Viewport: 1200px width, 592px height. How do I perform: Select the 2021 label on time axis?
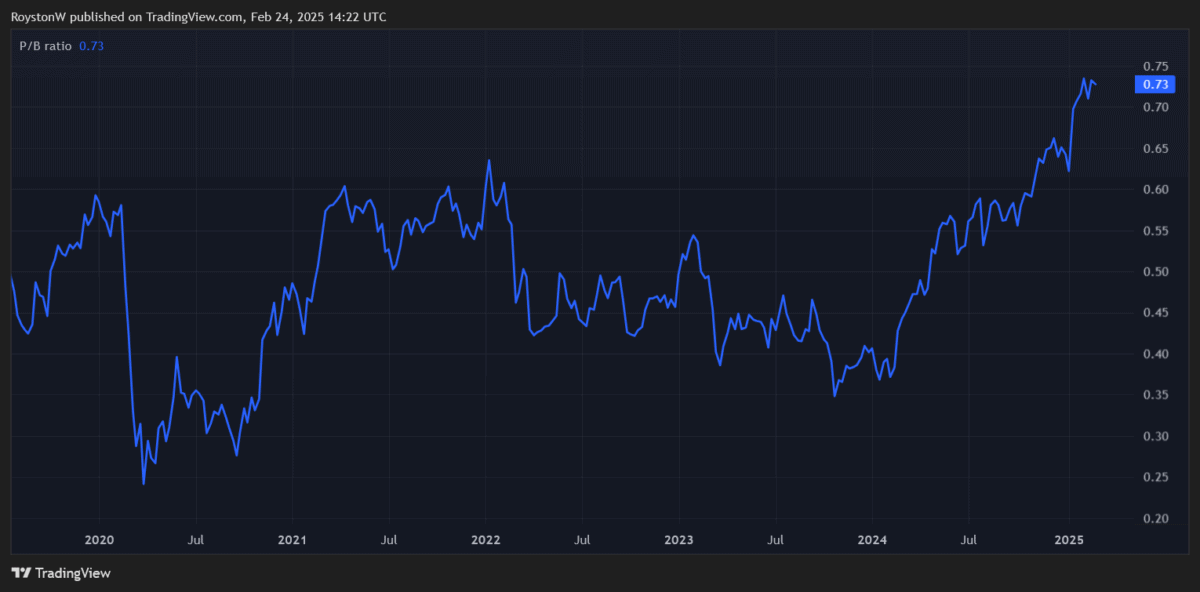coord(292,540)
